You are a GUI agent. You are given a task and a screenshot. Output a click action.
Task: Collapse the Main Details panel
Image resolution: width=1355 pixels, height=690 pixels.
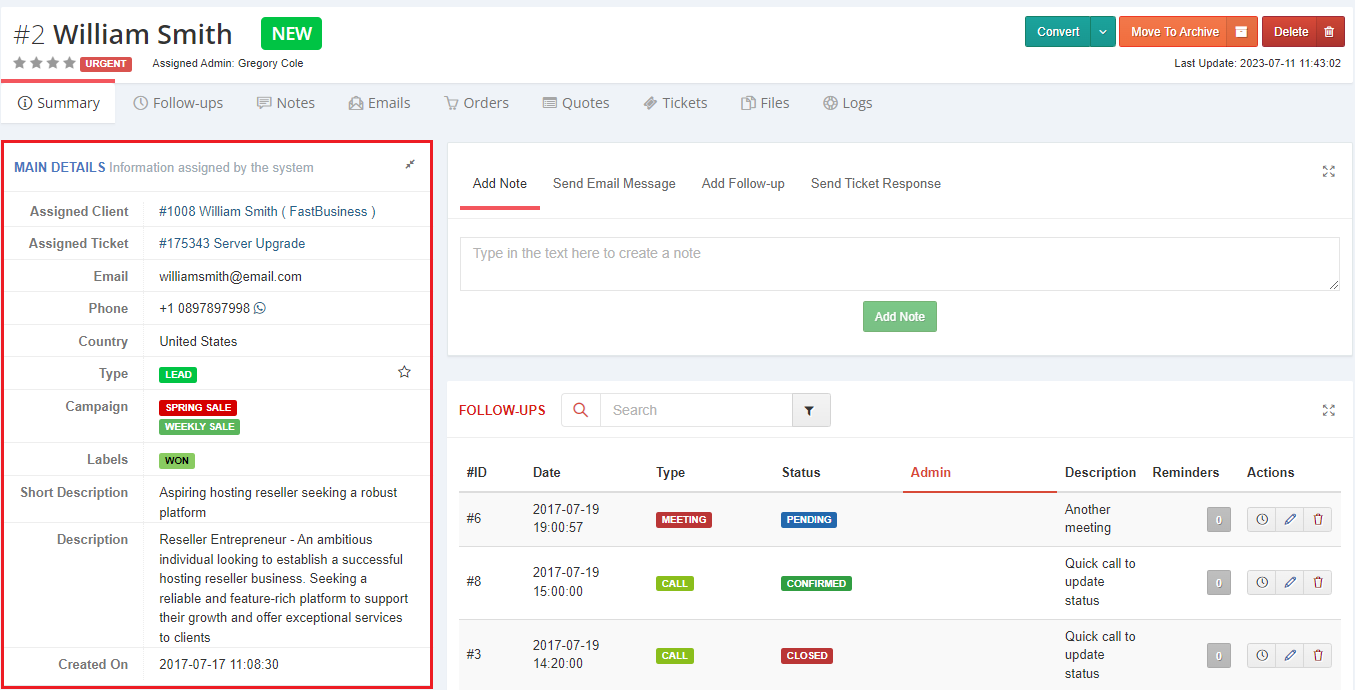[x=410, y=164]
